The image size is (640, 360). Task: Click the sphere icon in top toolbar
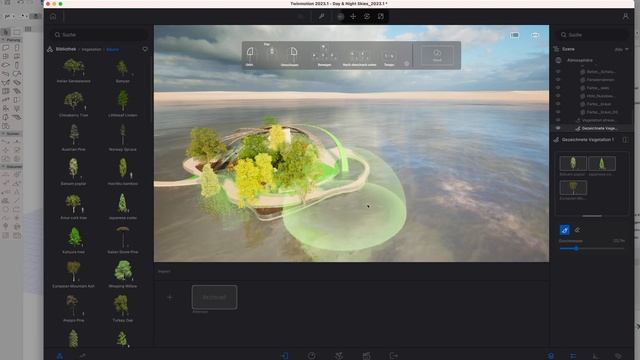coord(340,16)
